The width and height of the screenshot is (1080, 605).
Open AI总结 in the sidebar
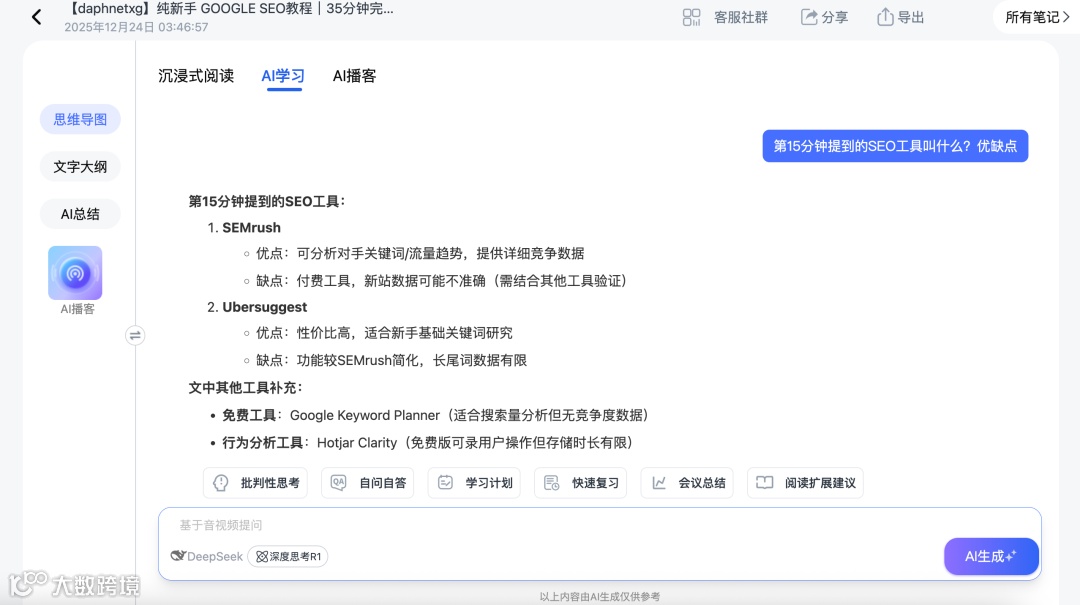click(x=80, y=214)
